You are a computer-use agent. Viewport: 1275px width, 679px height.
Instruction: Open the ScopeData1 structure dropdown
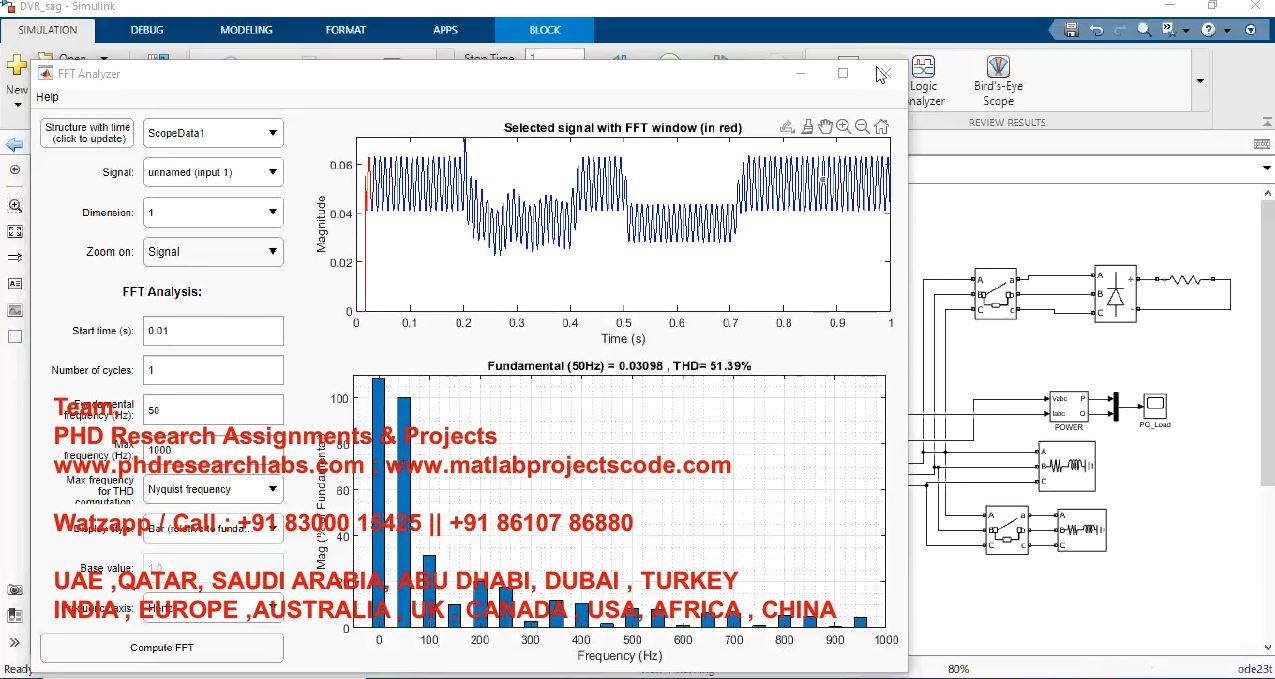pyautogui.click(x=213, y=133)
